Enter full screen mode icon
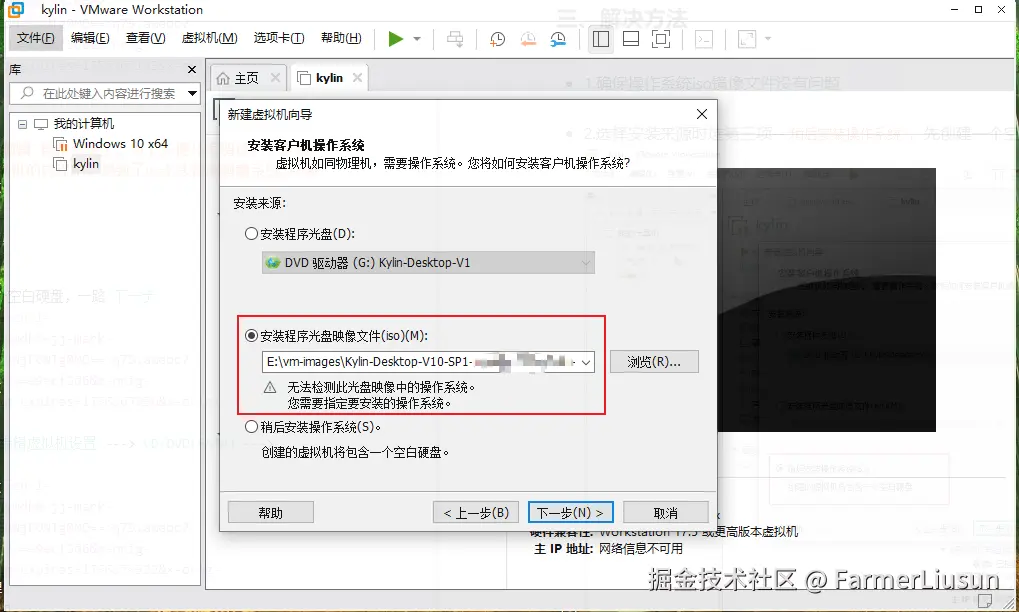The image size is (1019, 612). [661, 39]
